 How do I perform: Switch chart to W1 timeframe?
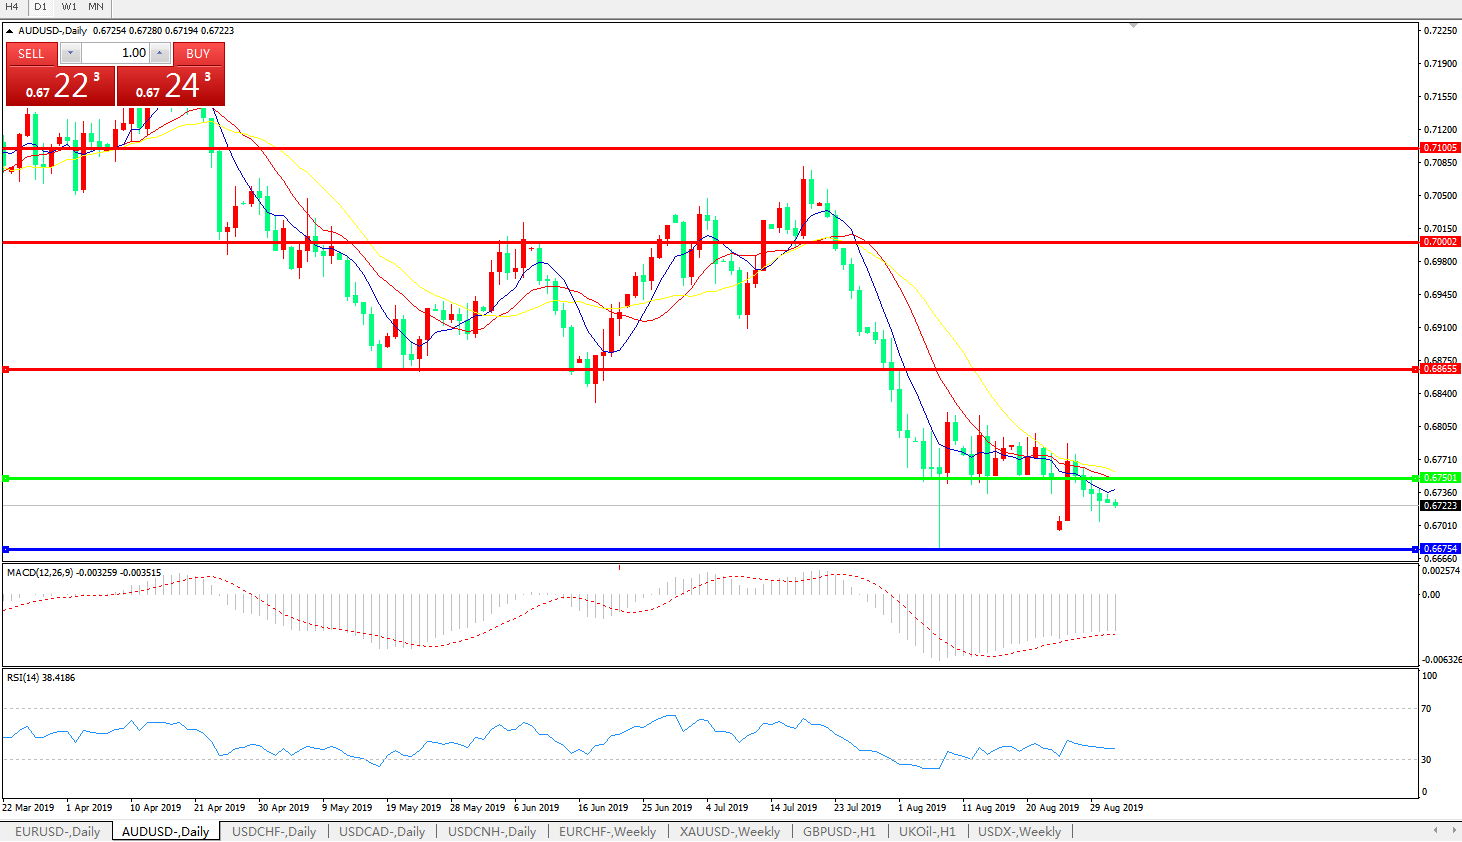(x=69, y=7)
